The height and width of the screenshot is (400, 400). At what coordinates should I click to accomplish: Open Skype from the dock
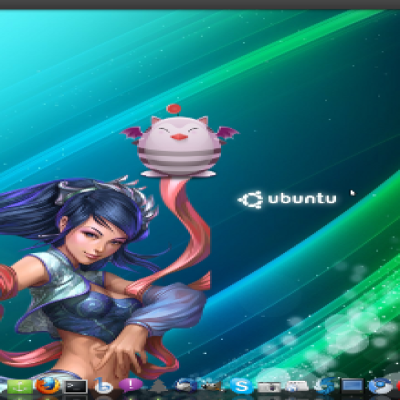[241, 386]
